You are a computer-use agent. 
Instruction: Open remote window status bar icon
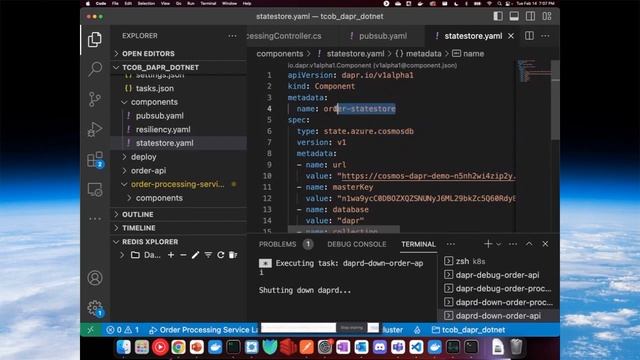pyautogui.click(x=91, y=330)
